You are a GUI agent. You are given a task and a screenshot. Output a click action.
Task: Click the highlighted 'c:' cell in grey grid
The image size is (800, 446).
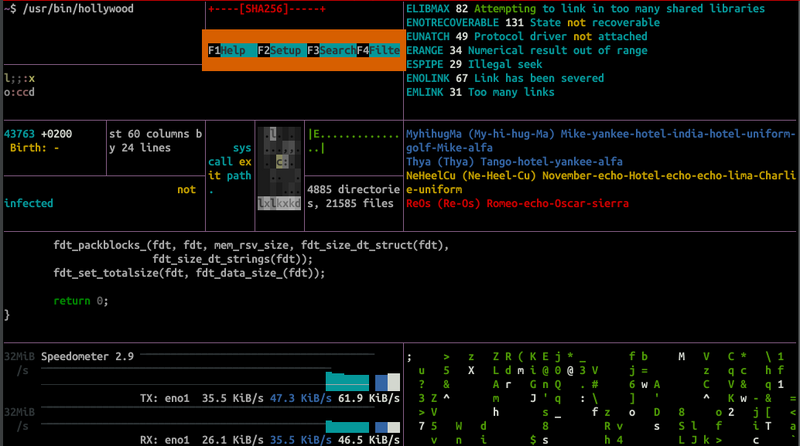282,160
